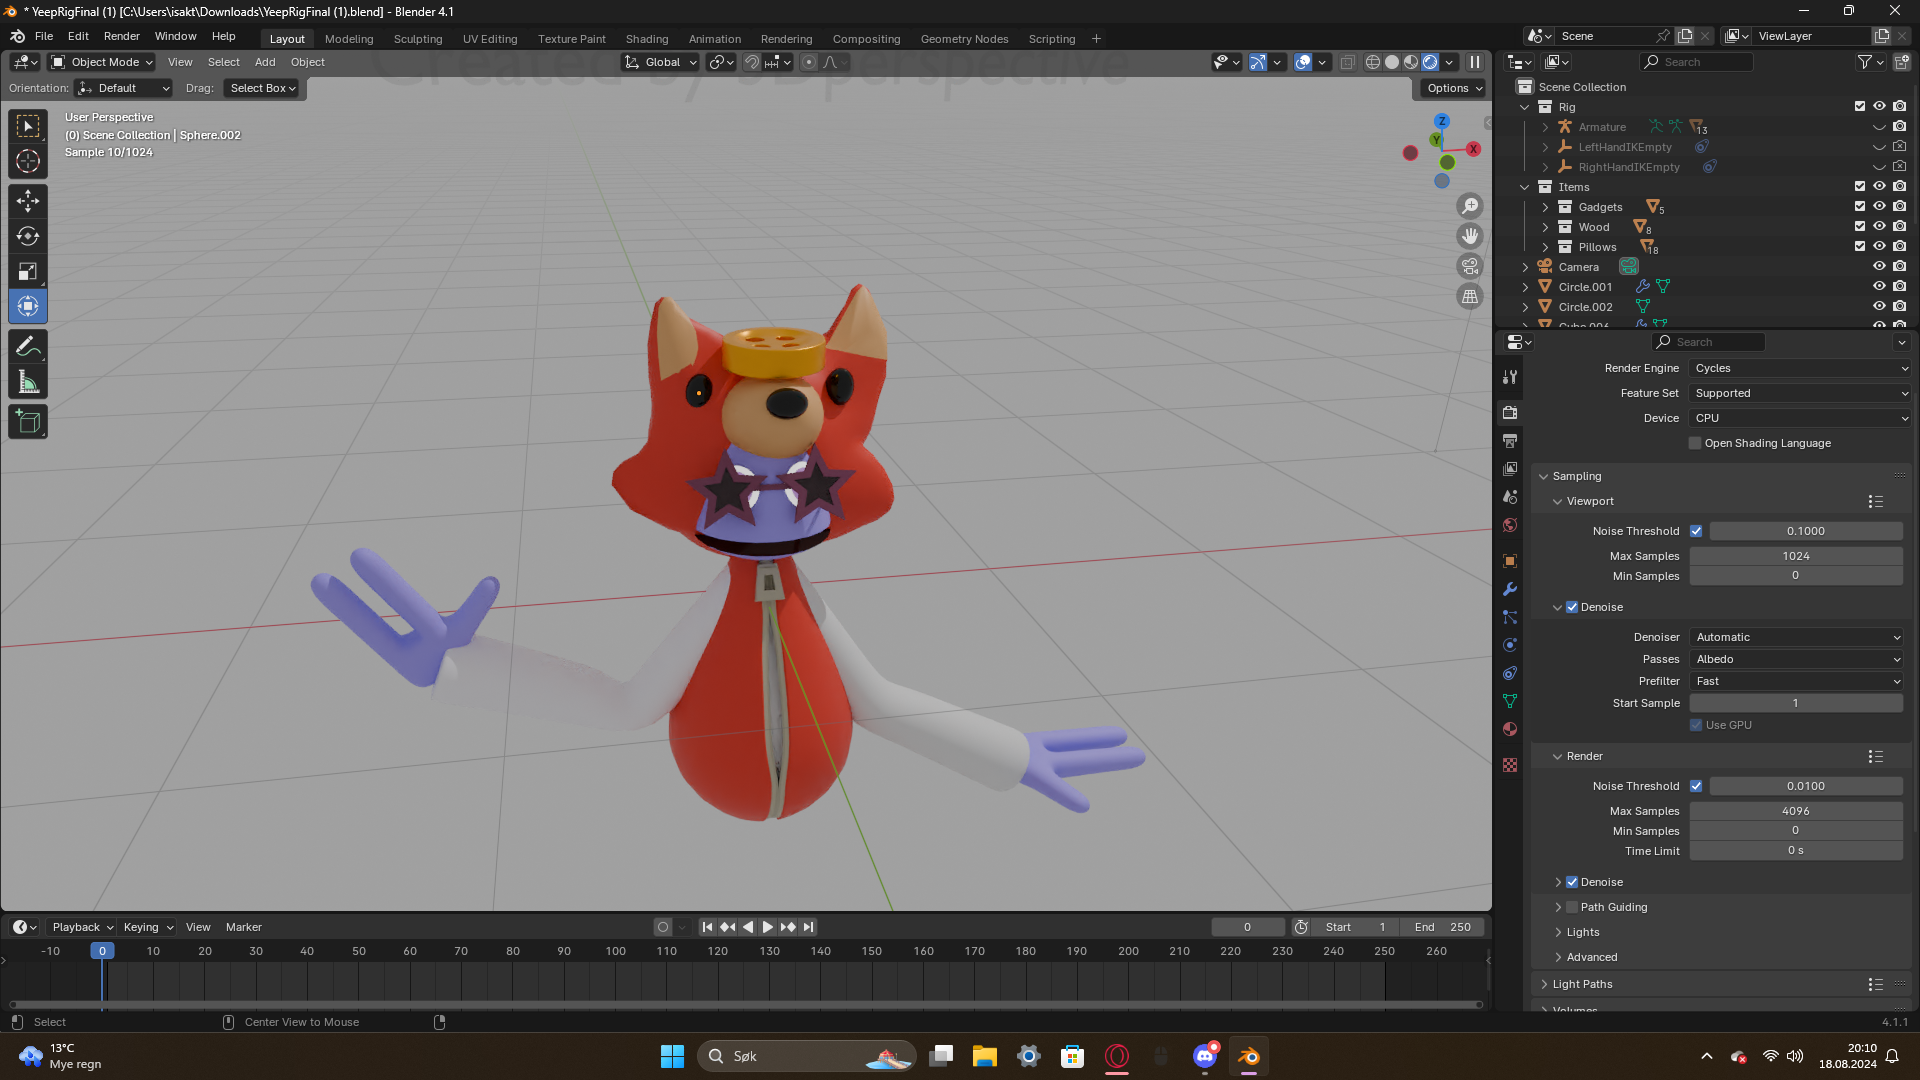Open the Passes dropdown showing Albedo
This screenshot has height=1080, width=1920.
point(1797,659)
